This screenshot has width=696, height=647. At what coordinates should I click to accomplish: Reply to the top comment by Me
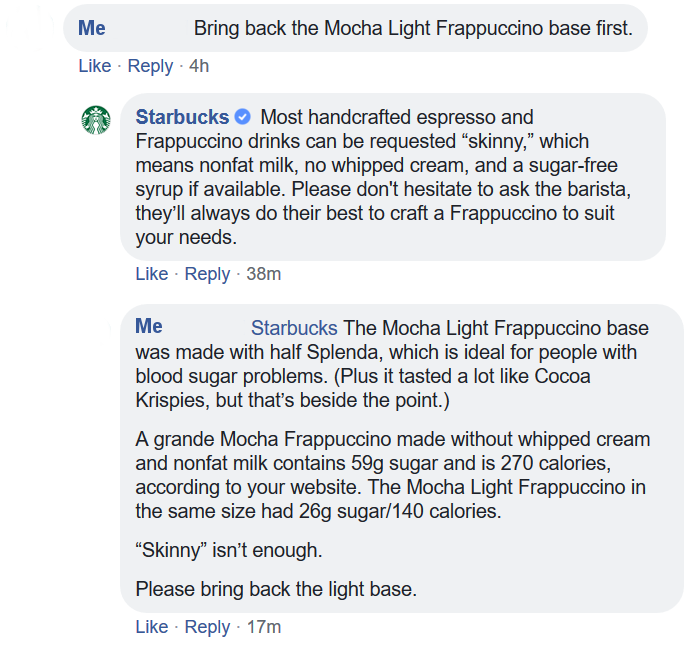pos(150,66)
